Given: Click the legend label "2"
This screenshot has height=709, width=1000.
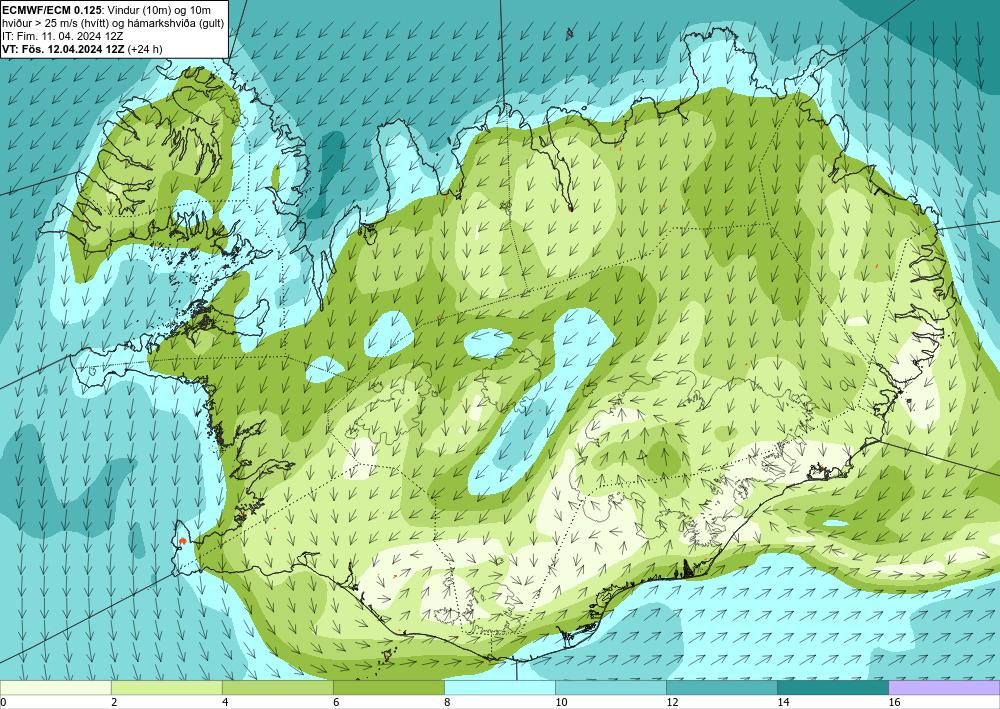Looking at the screenshot, I should click(x=114, y=703).
